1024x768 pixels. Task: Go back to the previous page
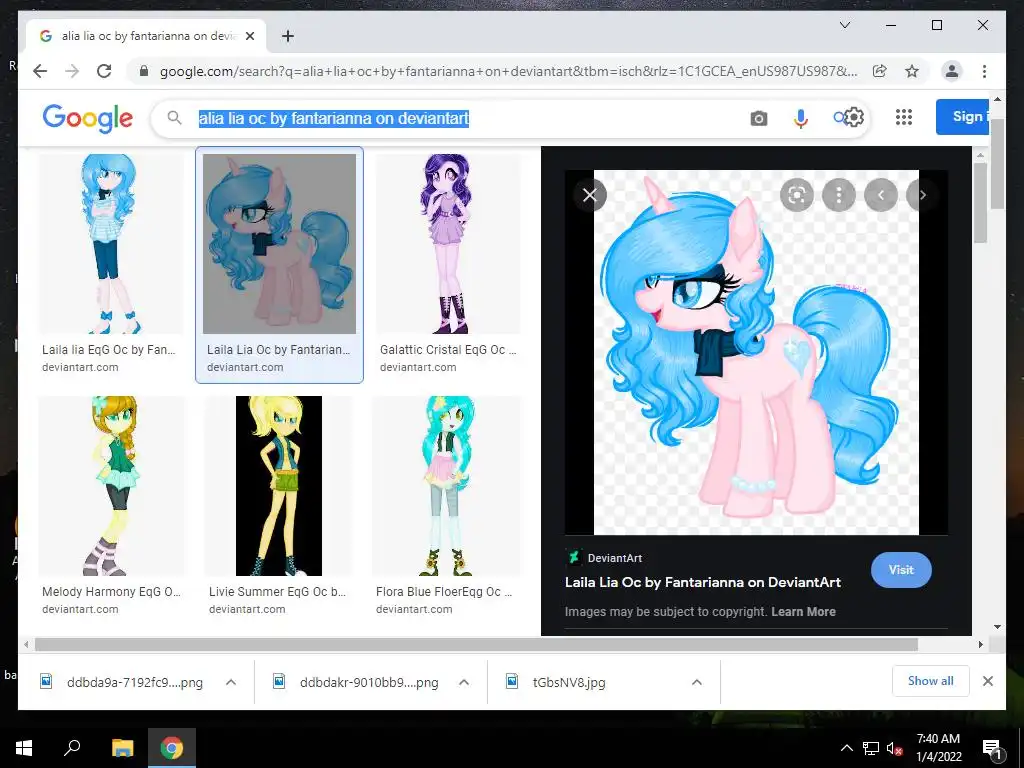40,71
